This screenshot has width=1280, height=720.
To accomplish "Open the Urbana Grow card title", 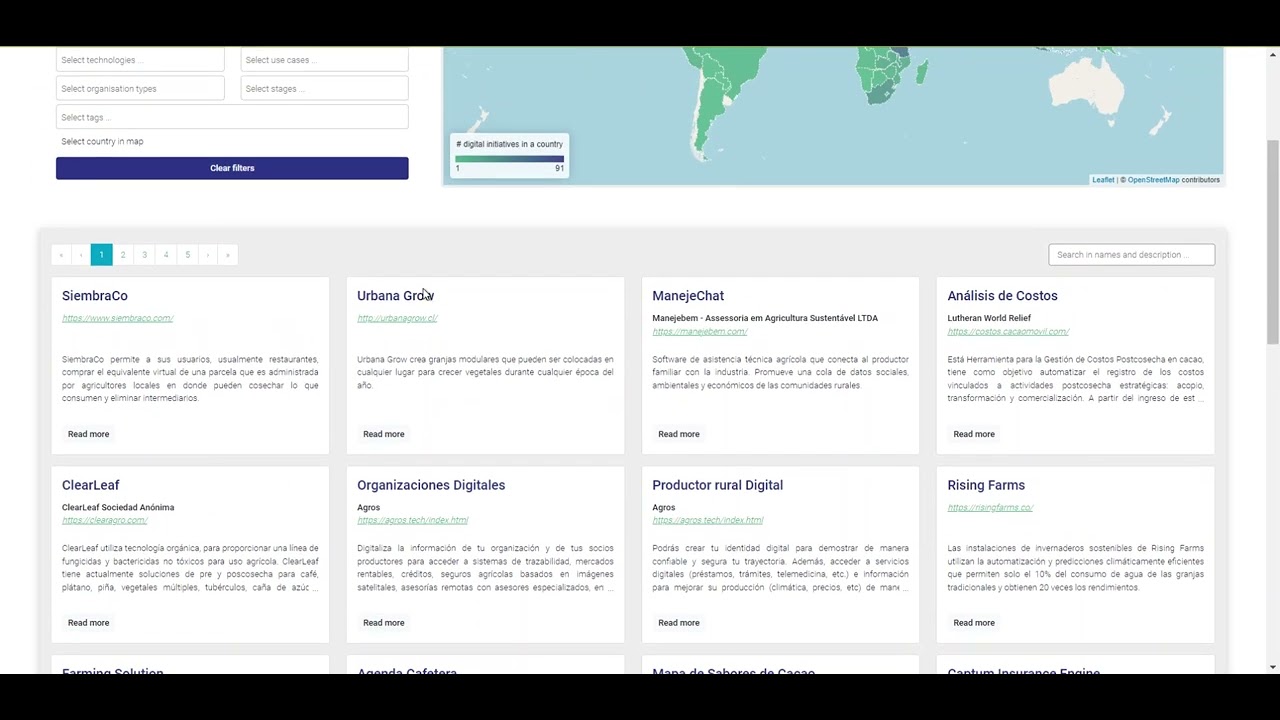I will pyautogui.click(x=395, y=296).
